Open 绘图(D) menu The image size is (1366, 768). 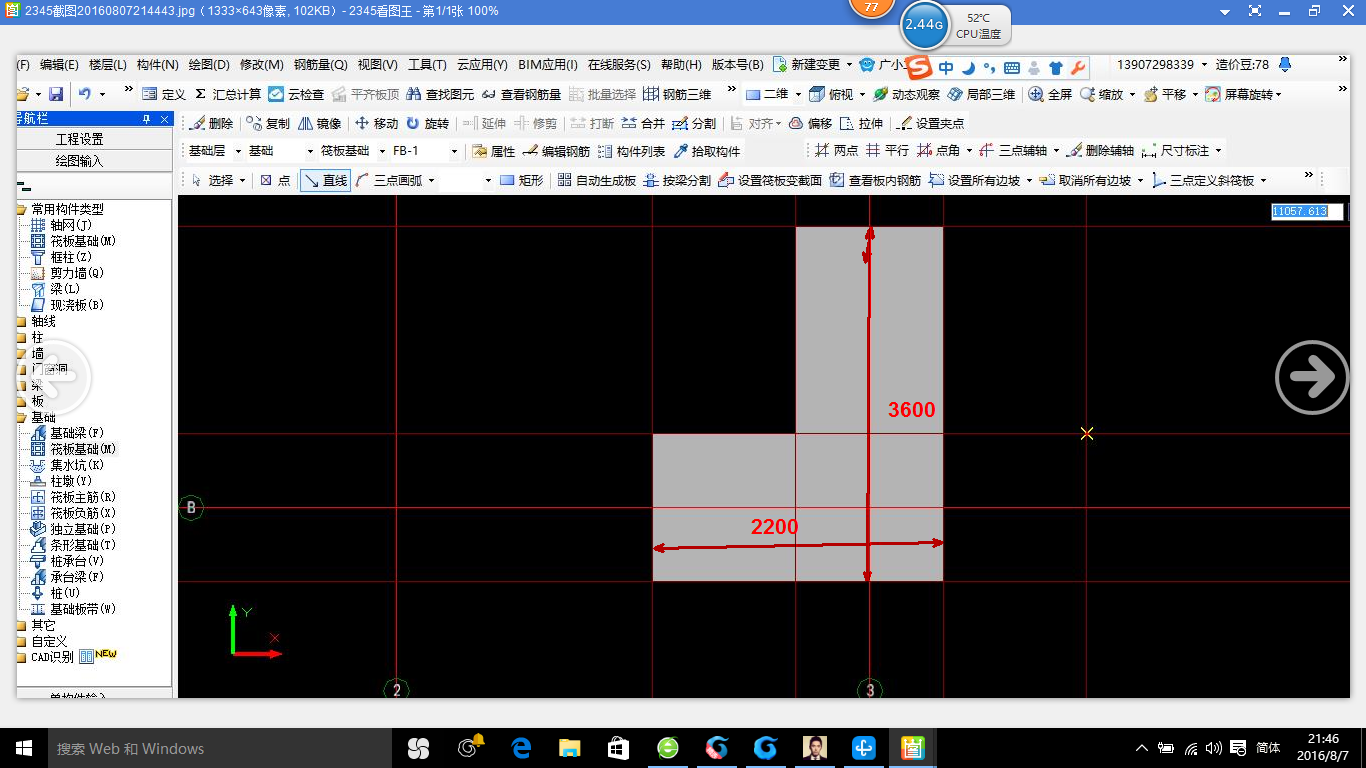coord(209,64)
